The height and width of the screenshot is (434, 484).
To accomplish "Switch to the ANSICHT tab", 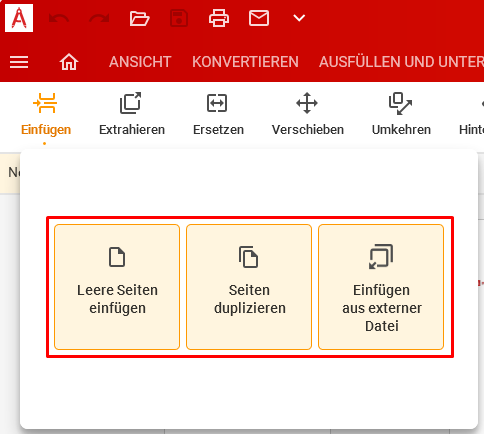I will [x=140, y=62].
